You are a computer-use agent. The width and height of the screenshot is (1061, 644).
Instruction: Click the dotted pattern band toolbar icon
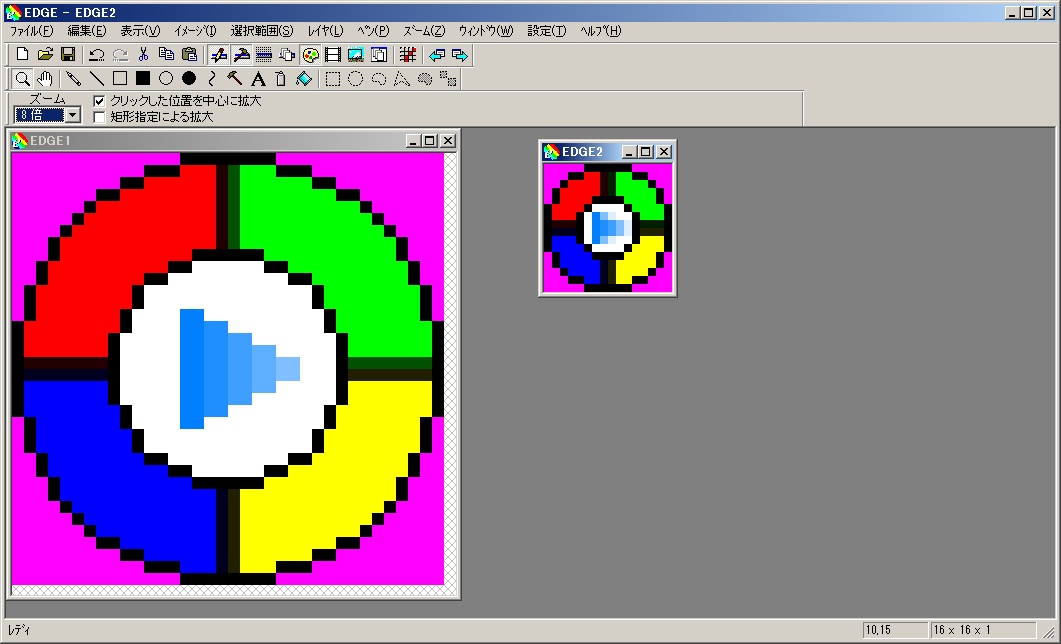(x=264, y=55)
